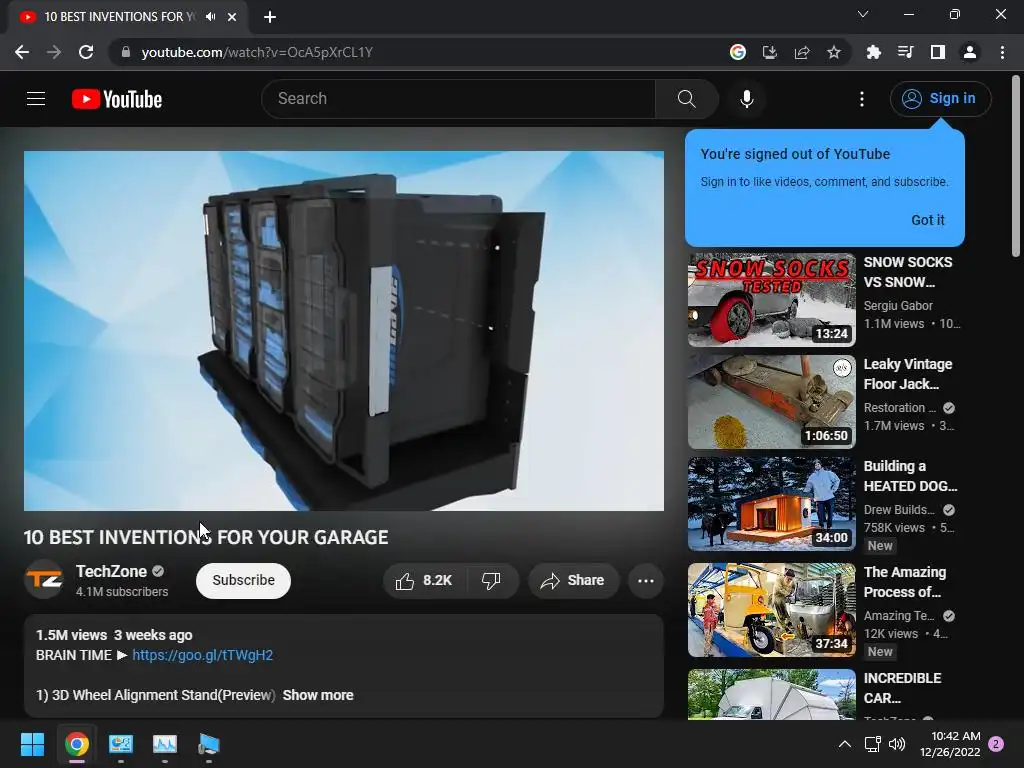
Task: Open more actions ellipsis under video
Action: (646, 581)
